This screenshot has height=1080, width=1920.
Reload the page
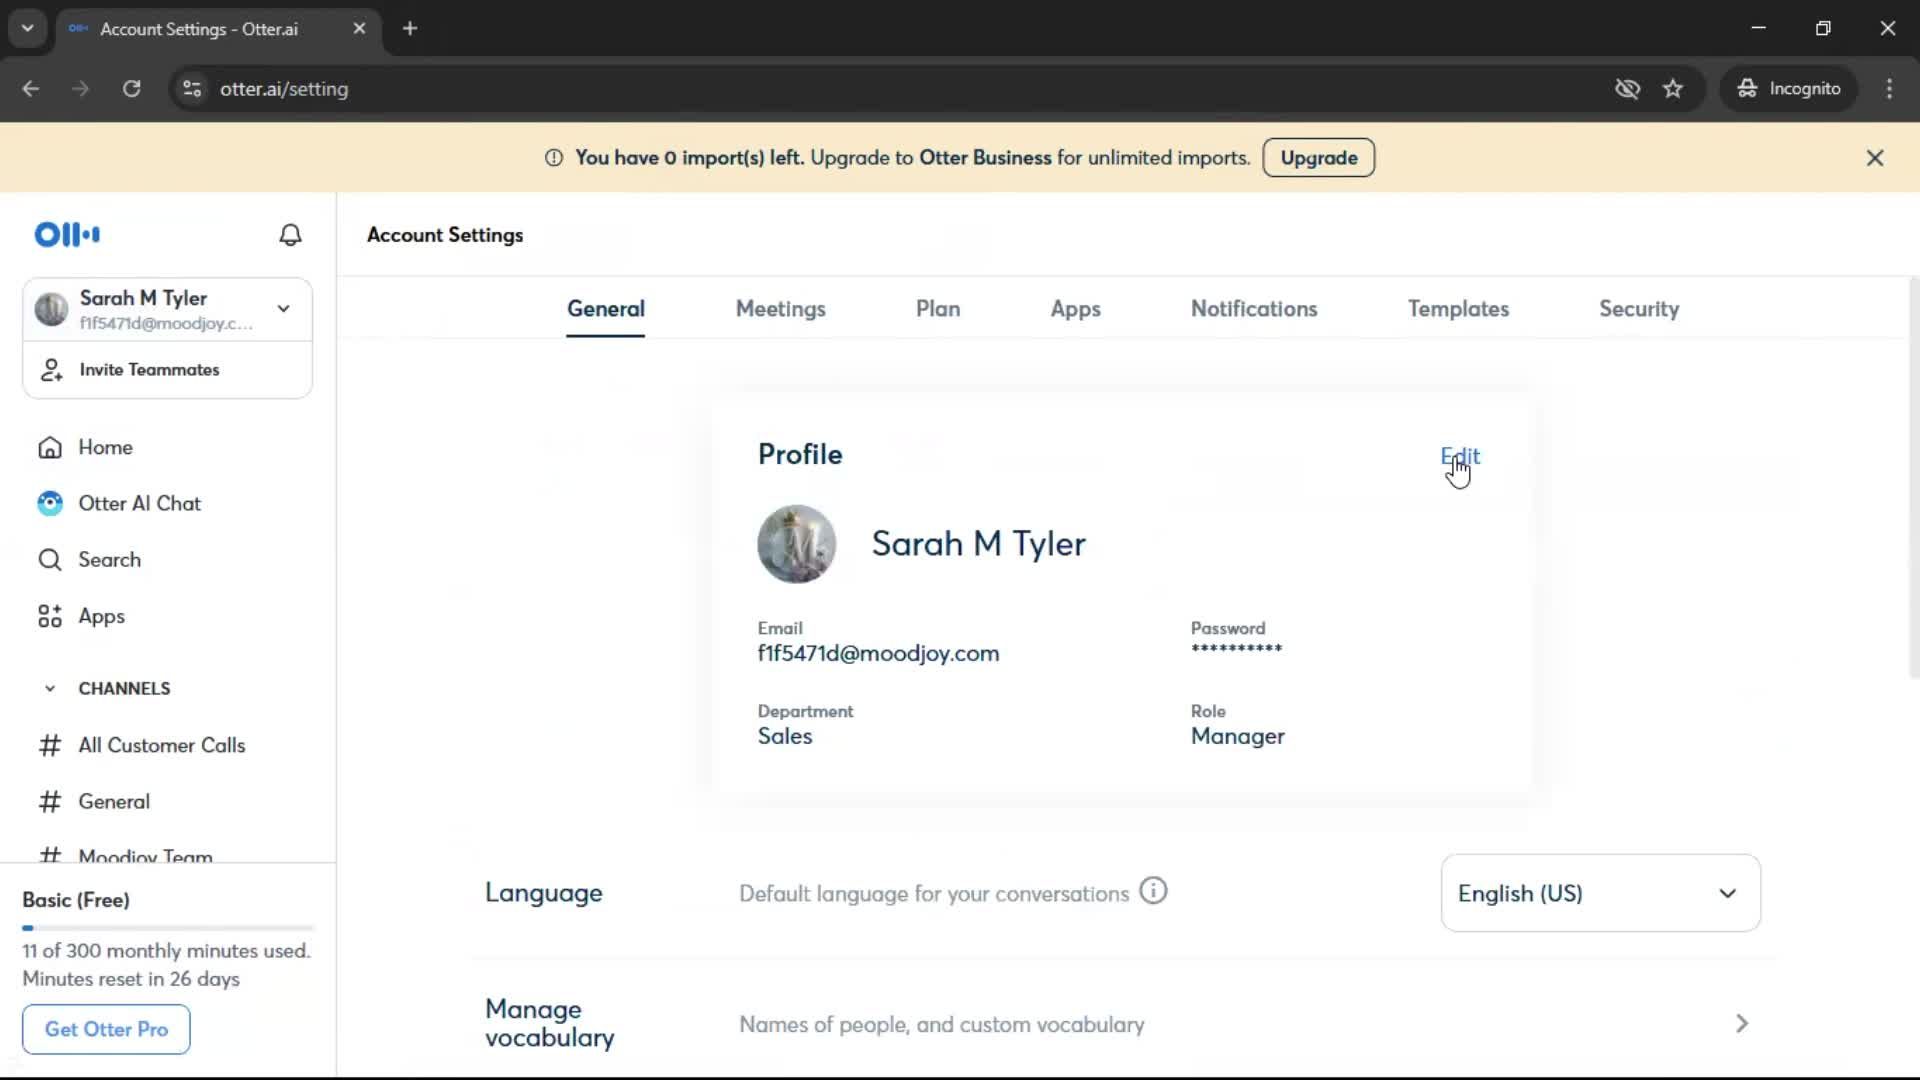[132, 89]
